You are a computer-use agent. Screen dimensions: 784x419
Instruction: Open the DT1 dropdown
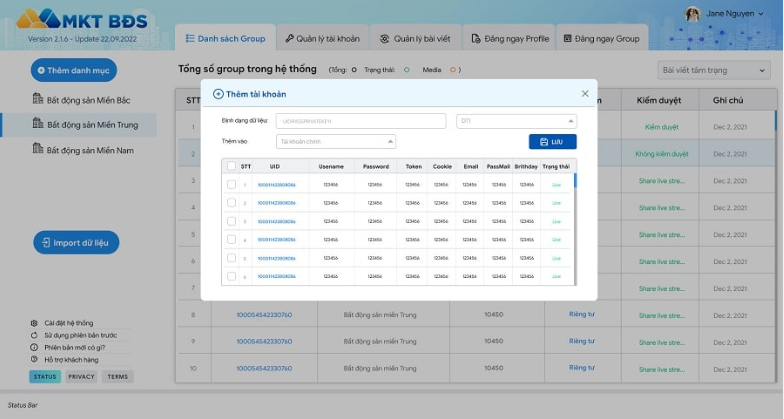(x=516, y=121)
